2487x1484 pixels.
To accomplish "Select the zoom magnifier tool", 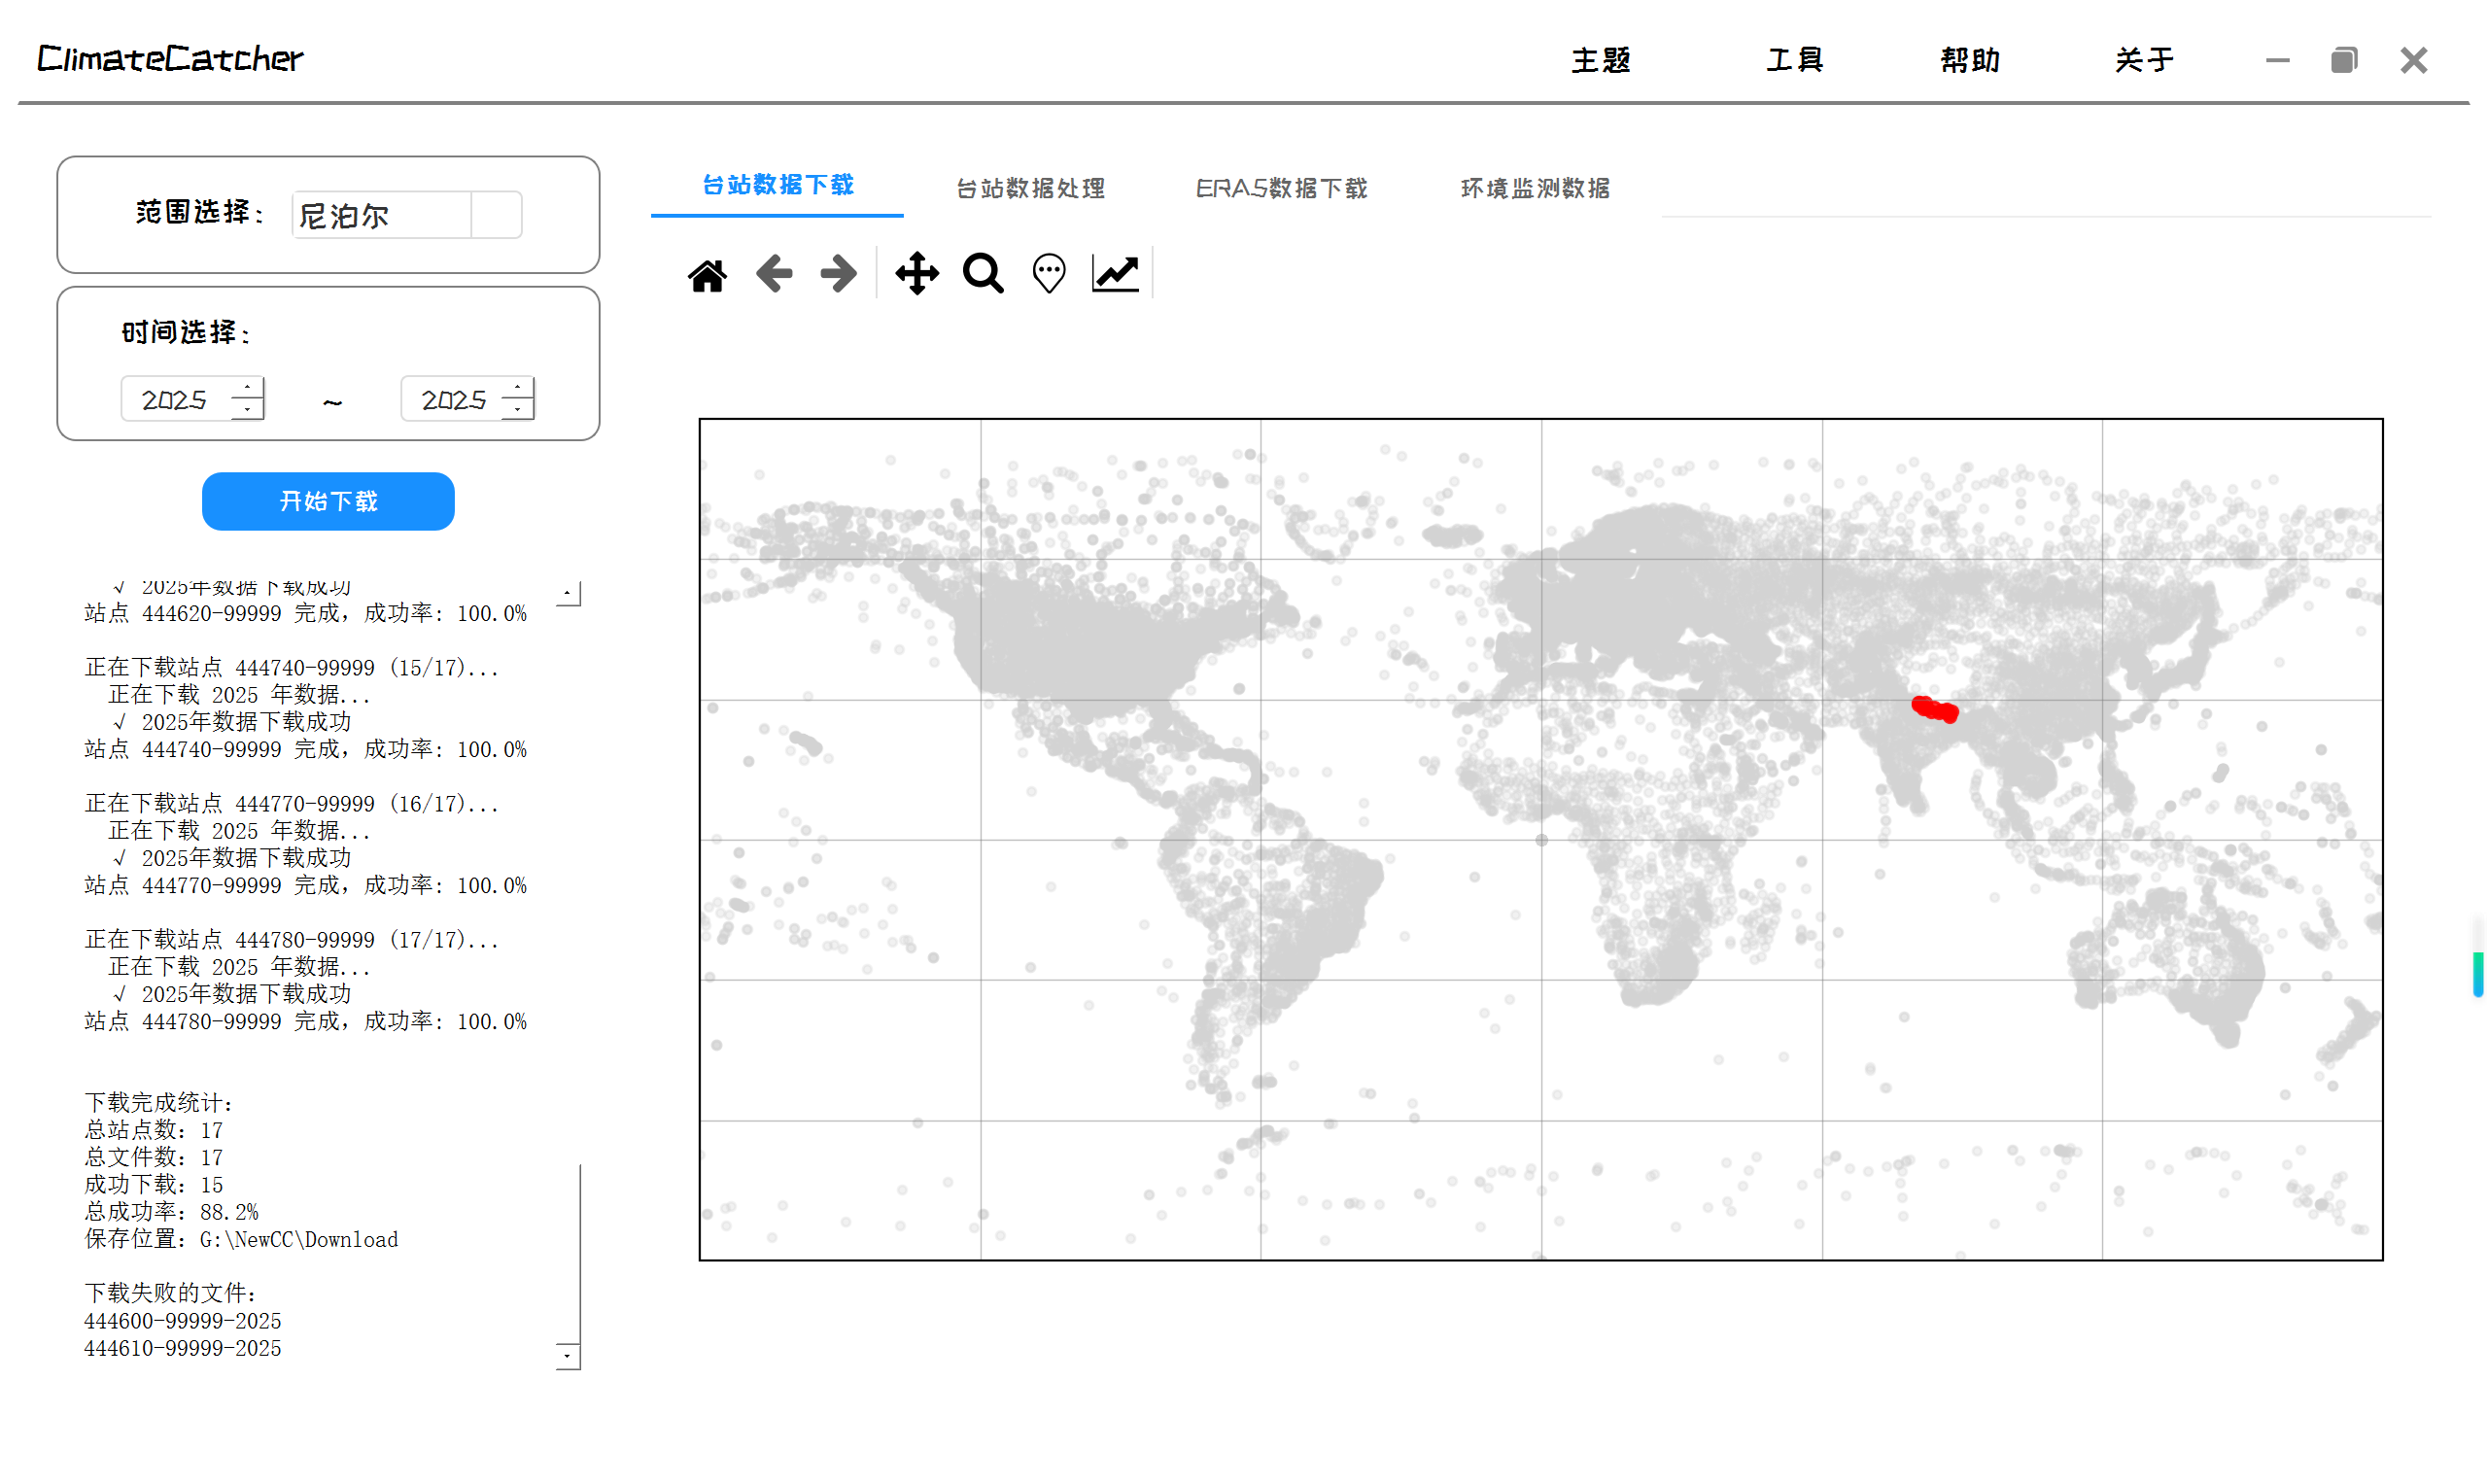I will [x=983, y=273].
